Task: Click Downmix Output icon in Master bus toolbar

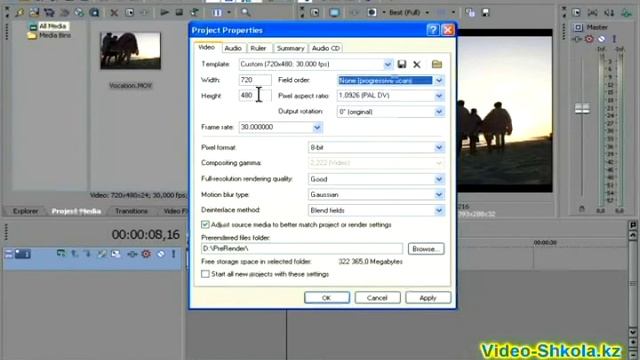Action: [592, 13]
